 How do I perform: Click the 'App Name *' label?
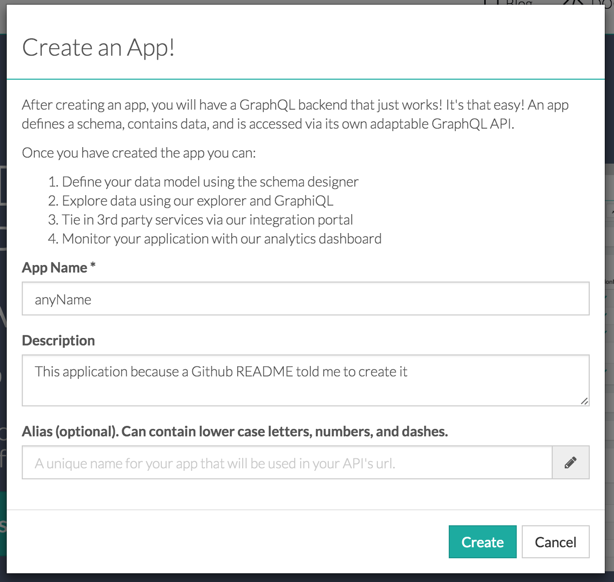coord(59,268)
